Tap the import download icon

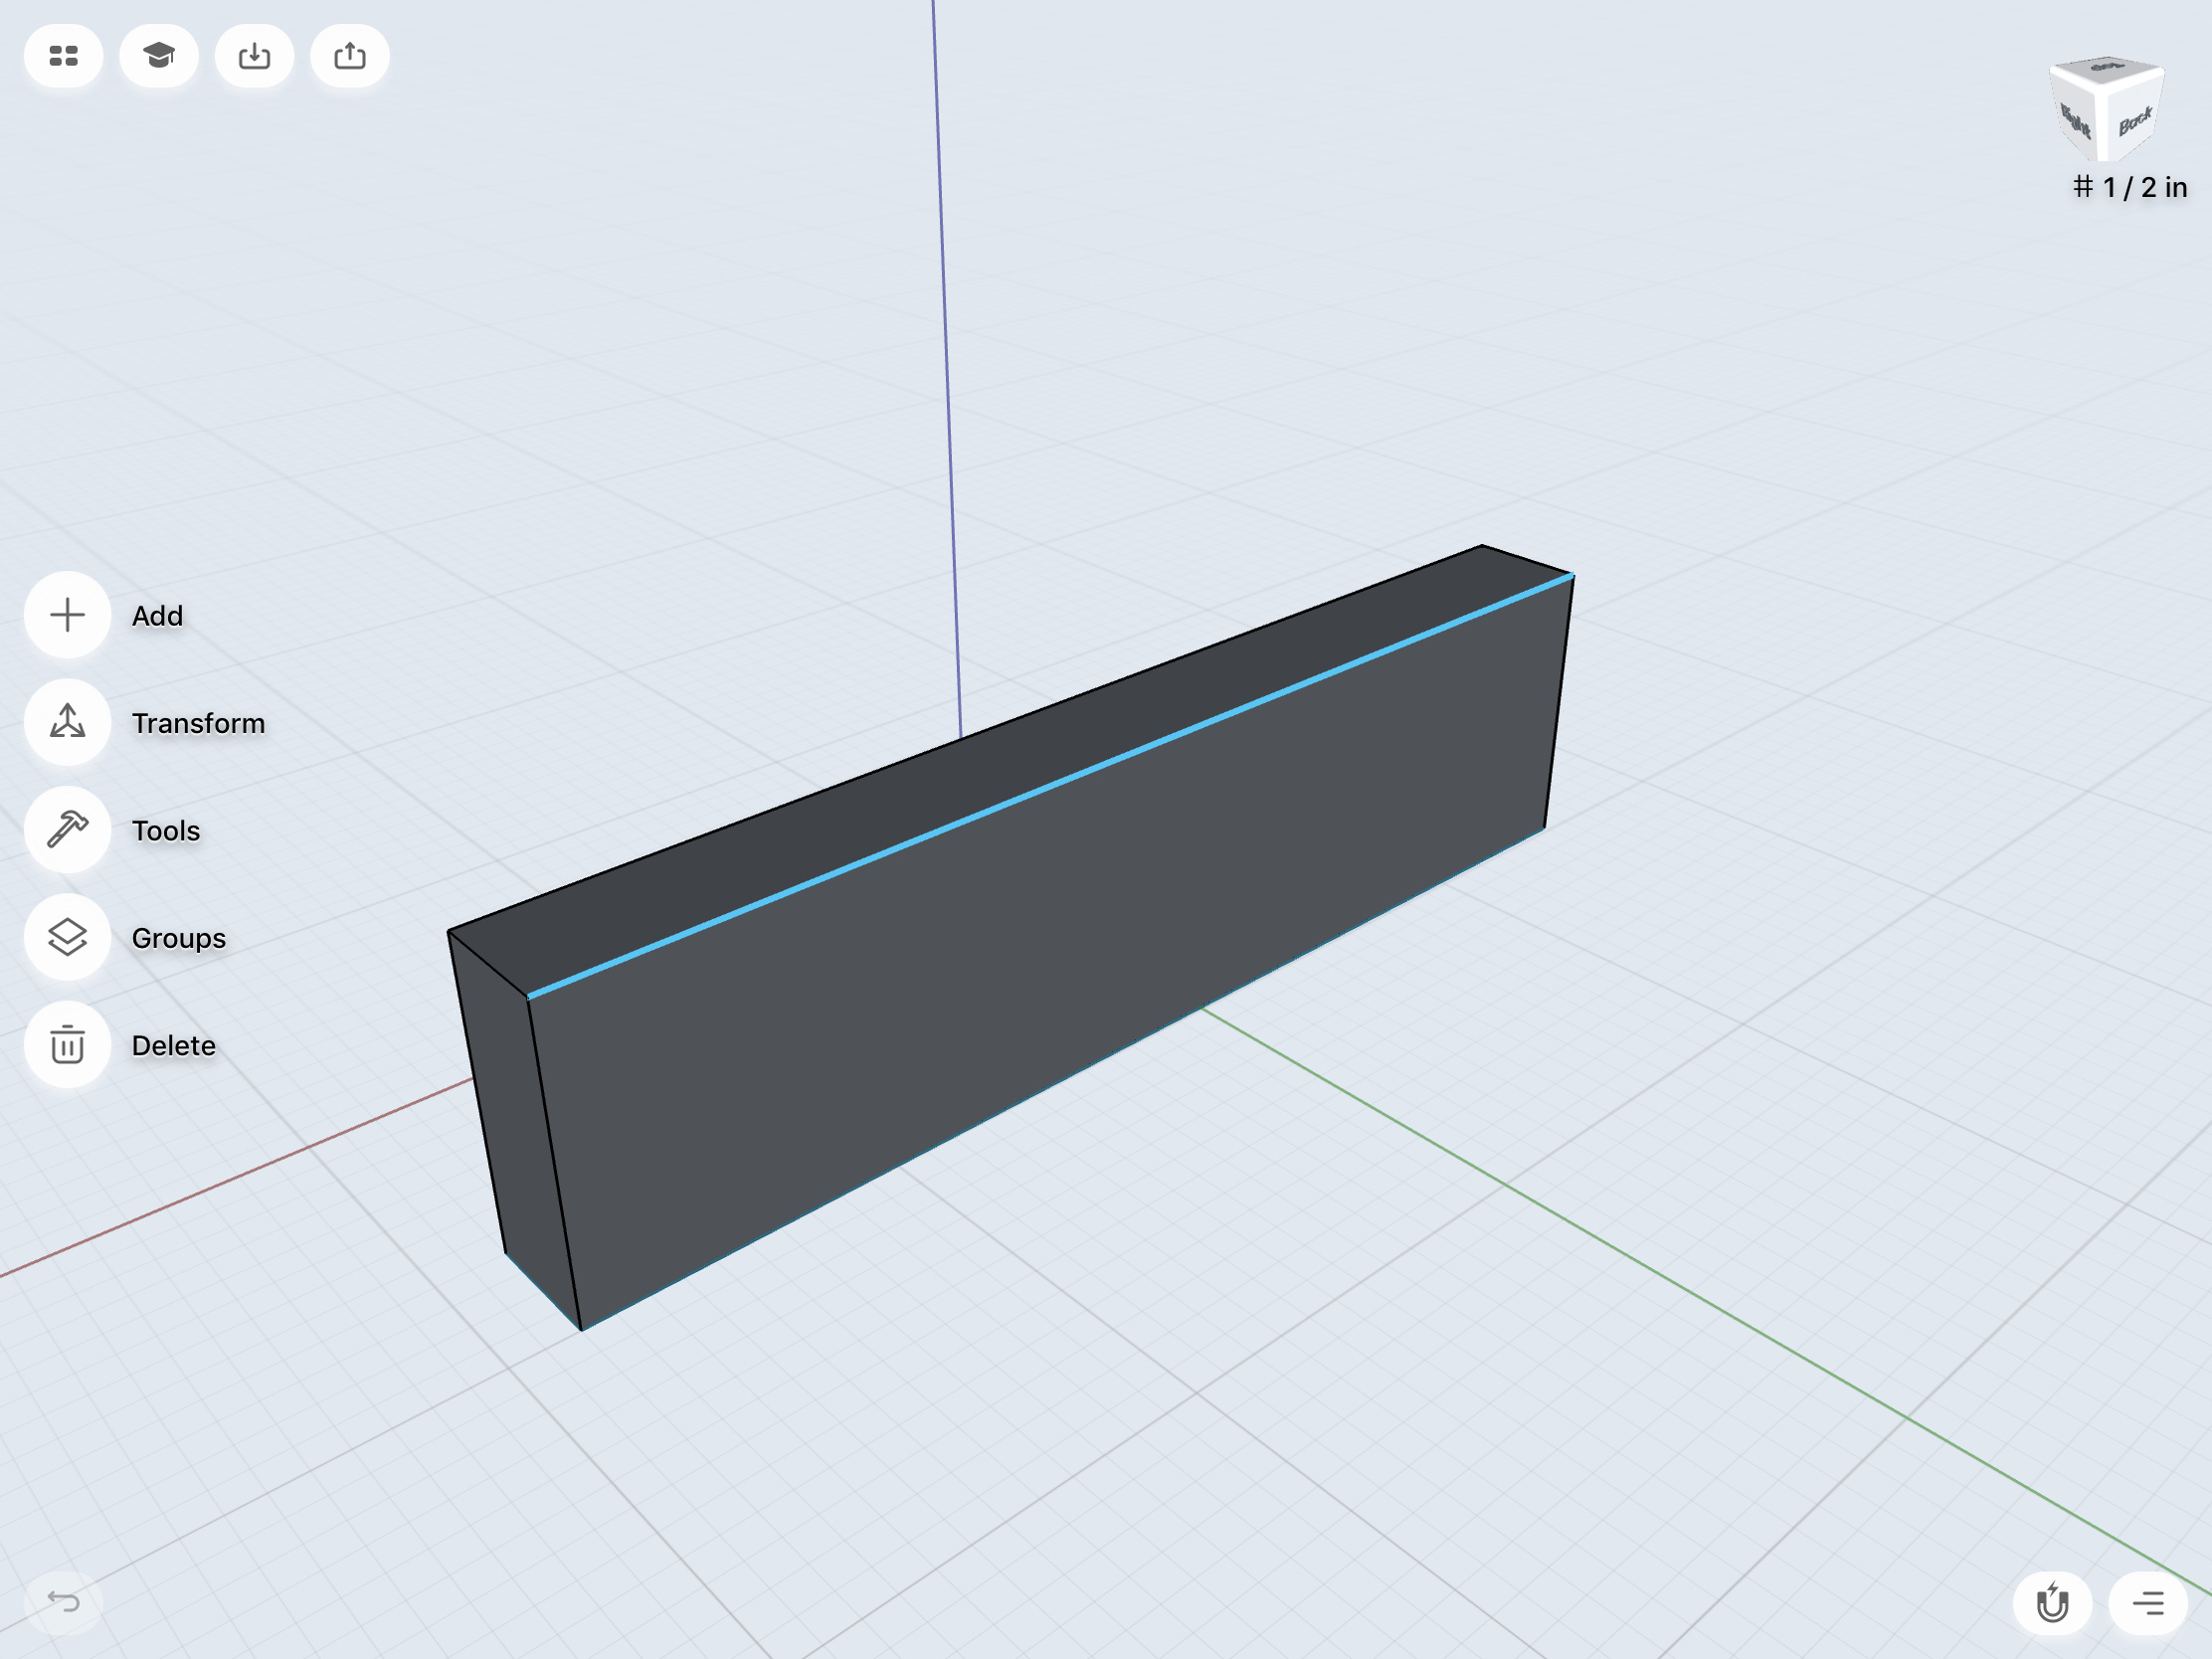[254, 56]
